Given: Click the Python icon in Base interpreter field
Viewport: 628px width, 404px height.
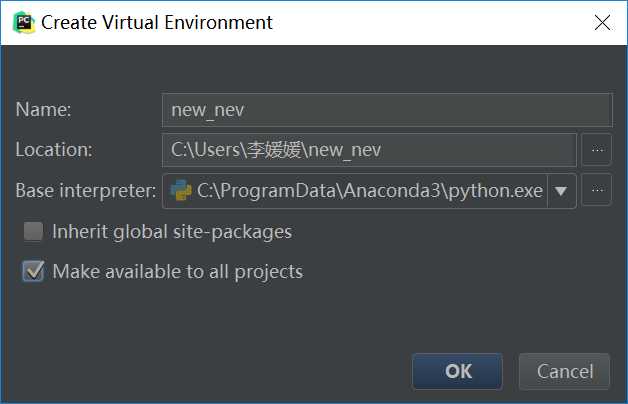Looking at the screenshot, I should (181, 190).
